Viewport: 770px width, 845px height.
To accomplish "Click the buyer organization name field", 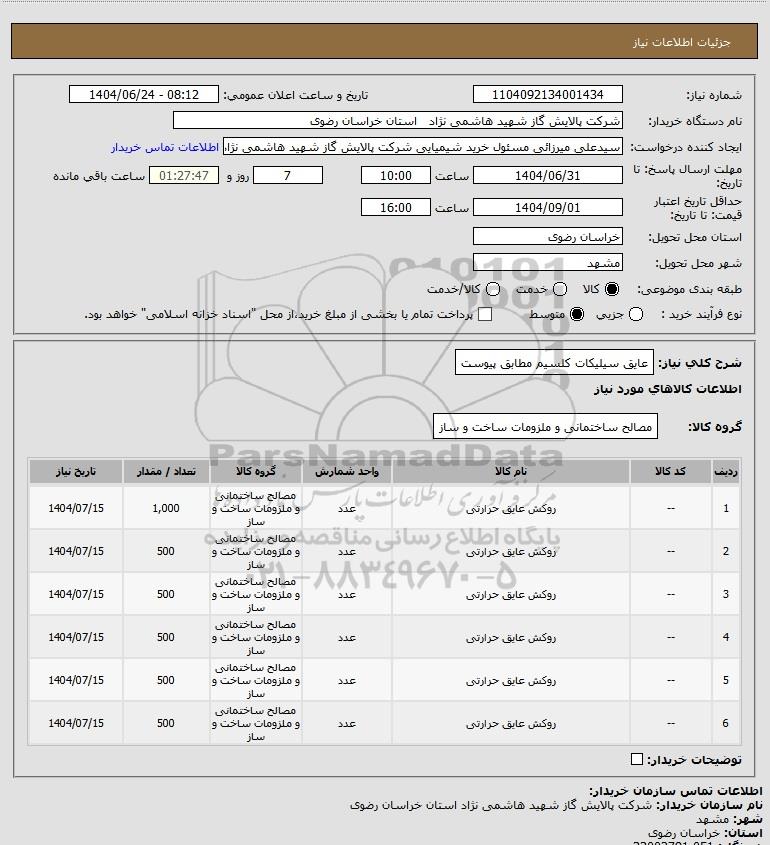I will pyautogui.click(x=398, y=121).
